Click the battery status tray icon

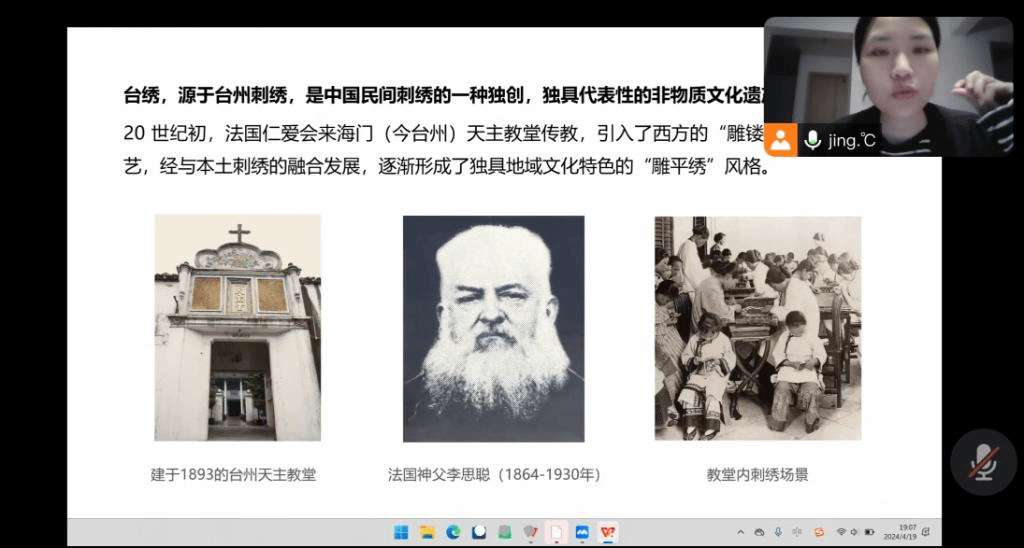tap(869, 532)
